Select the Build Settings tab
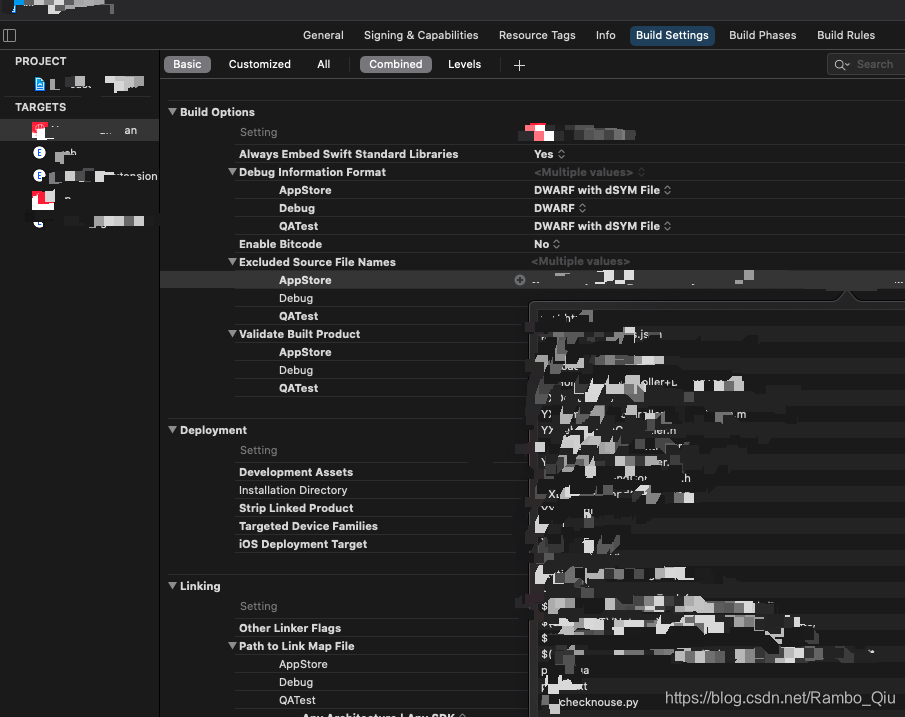Screen dimensions: 905x717 [672, 35]
